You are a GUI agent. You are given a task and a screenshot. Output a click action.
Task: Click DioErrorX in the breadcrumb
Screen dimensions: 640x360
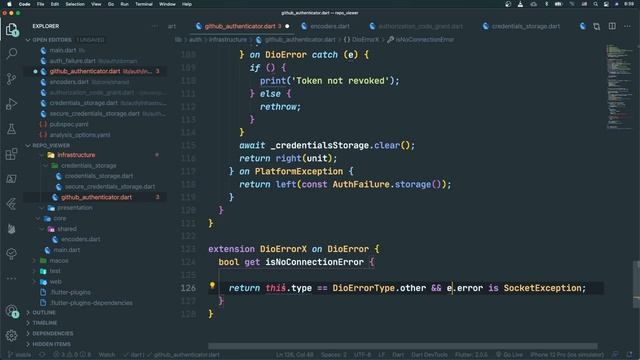point(365,40)
